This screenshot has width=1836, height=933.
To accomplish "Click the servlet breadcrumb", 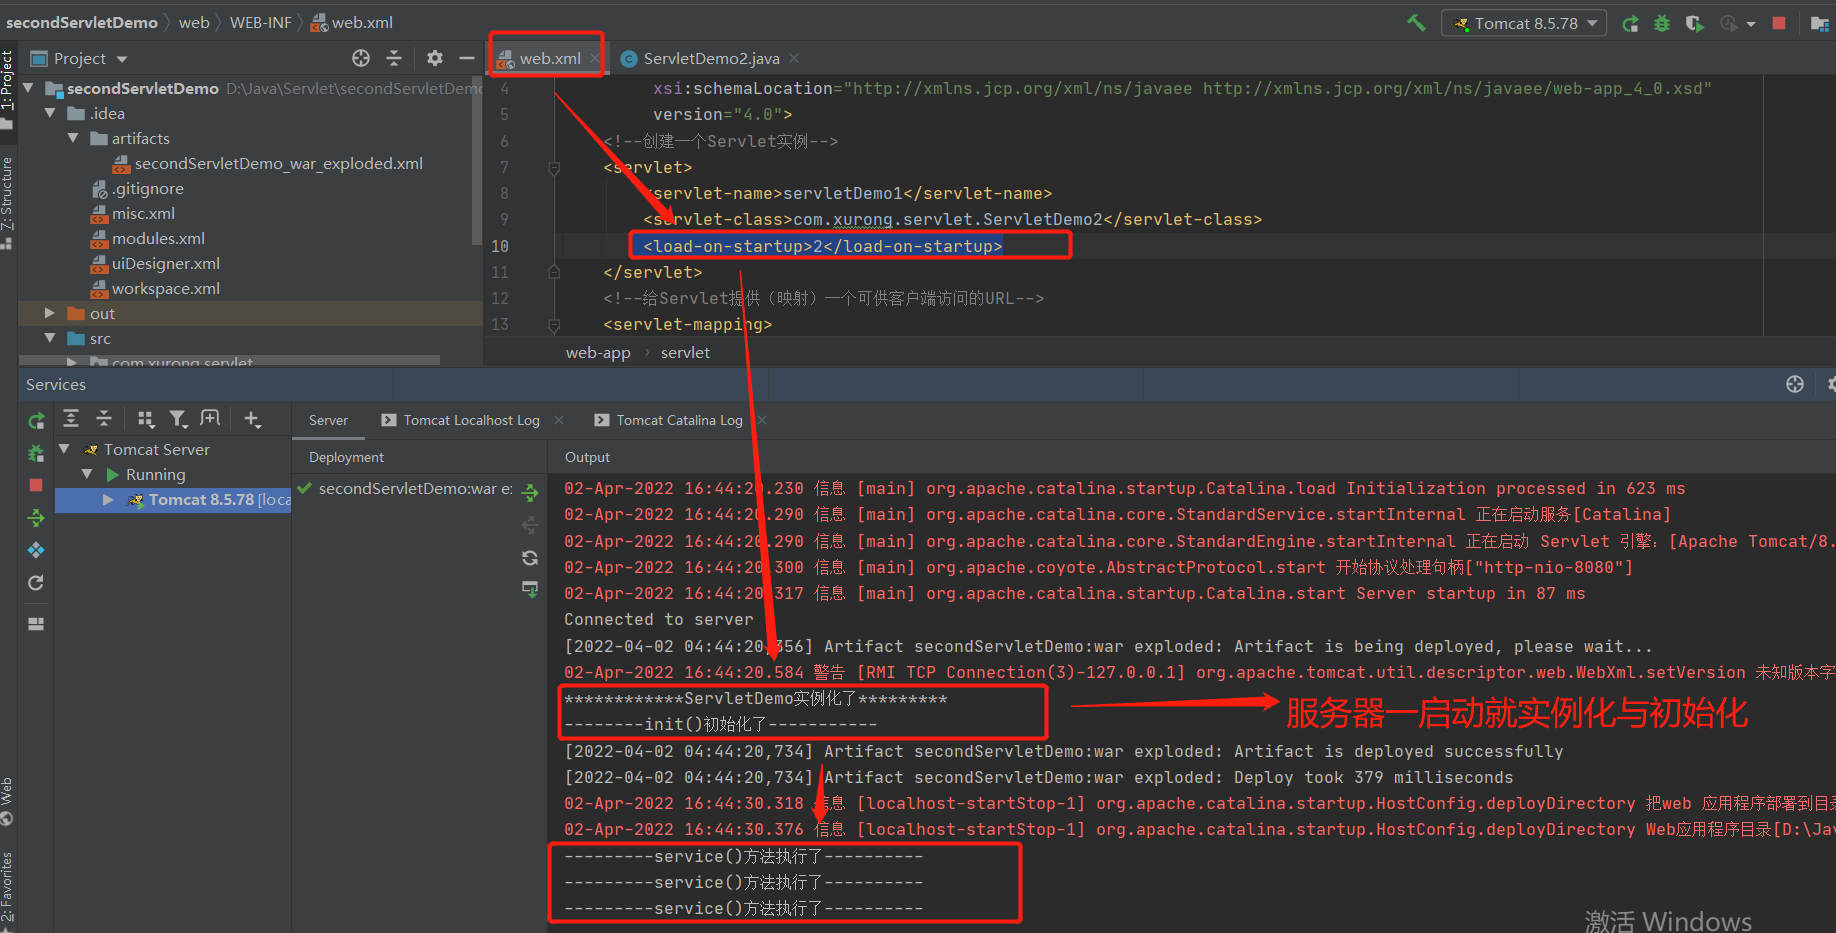I will (x=685, y=352).
